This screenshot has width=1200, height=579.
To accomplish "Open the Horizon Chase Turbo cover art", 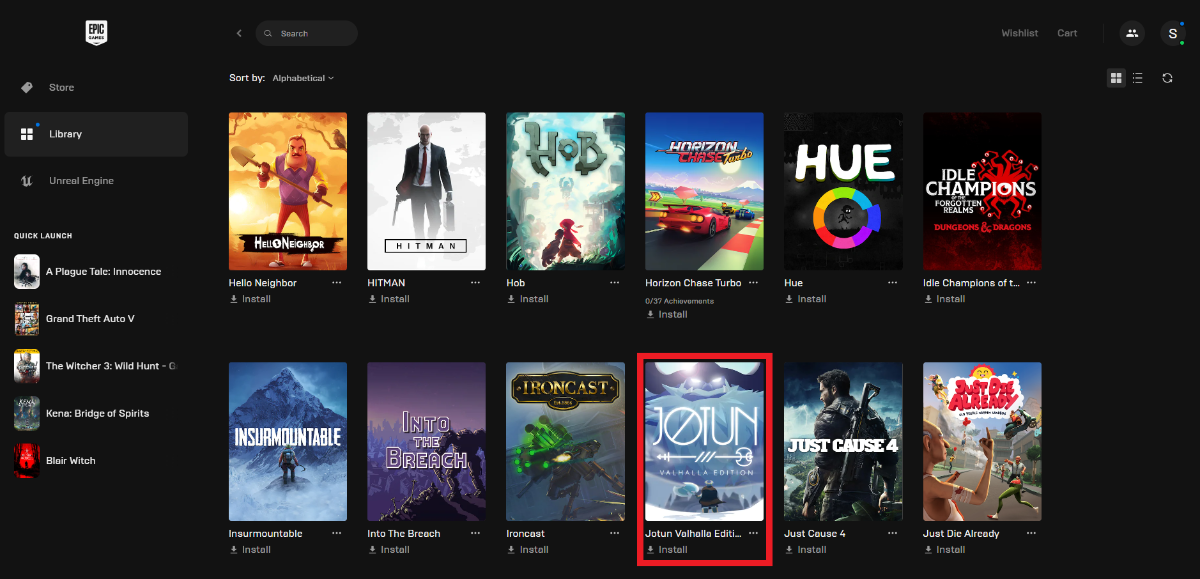I will click(x=704, y=191).
